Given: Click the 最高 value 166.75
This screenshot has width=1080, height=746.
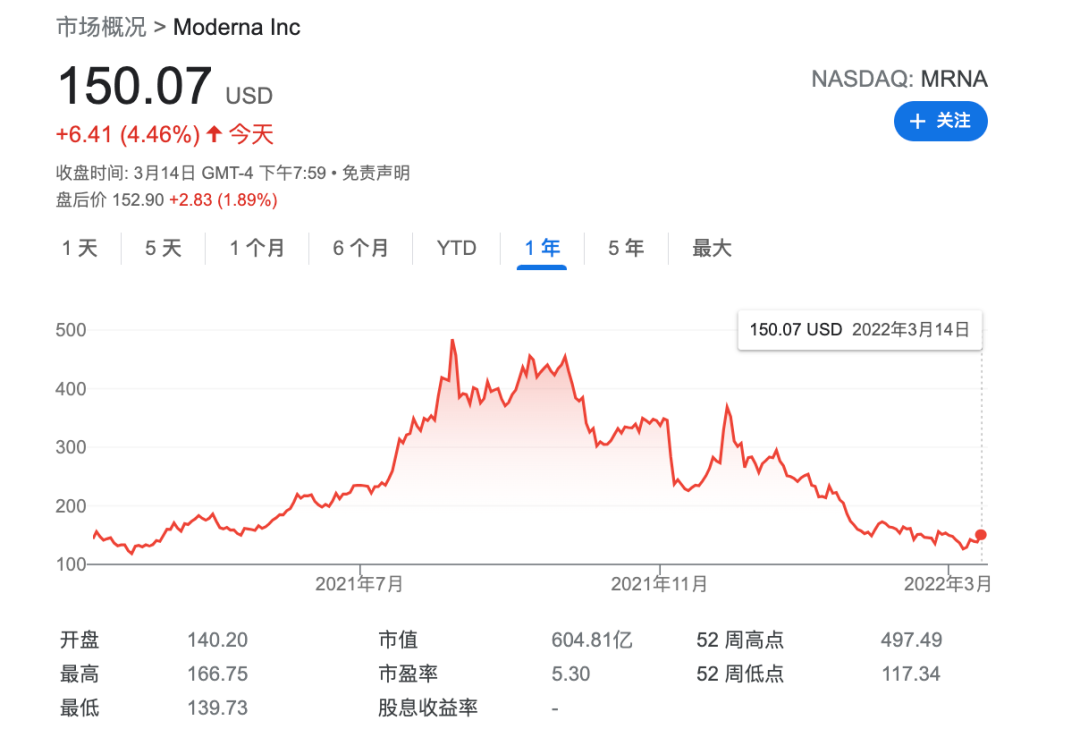Looking at the screenshot, I should [218, 674].
